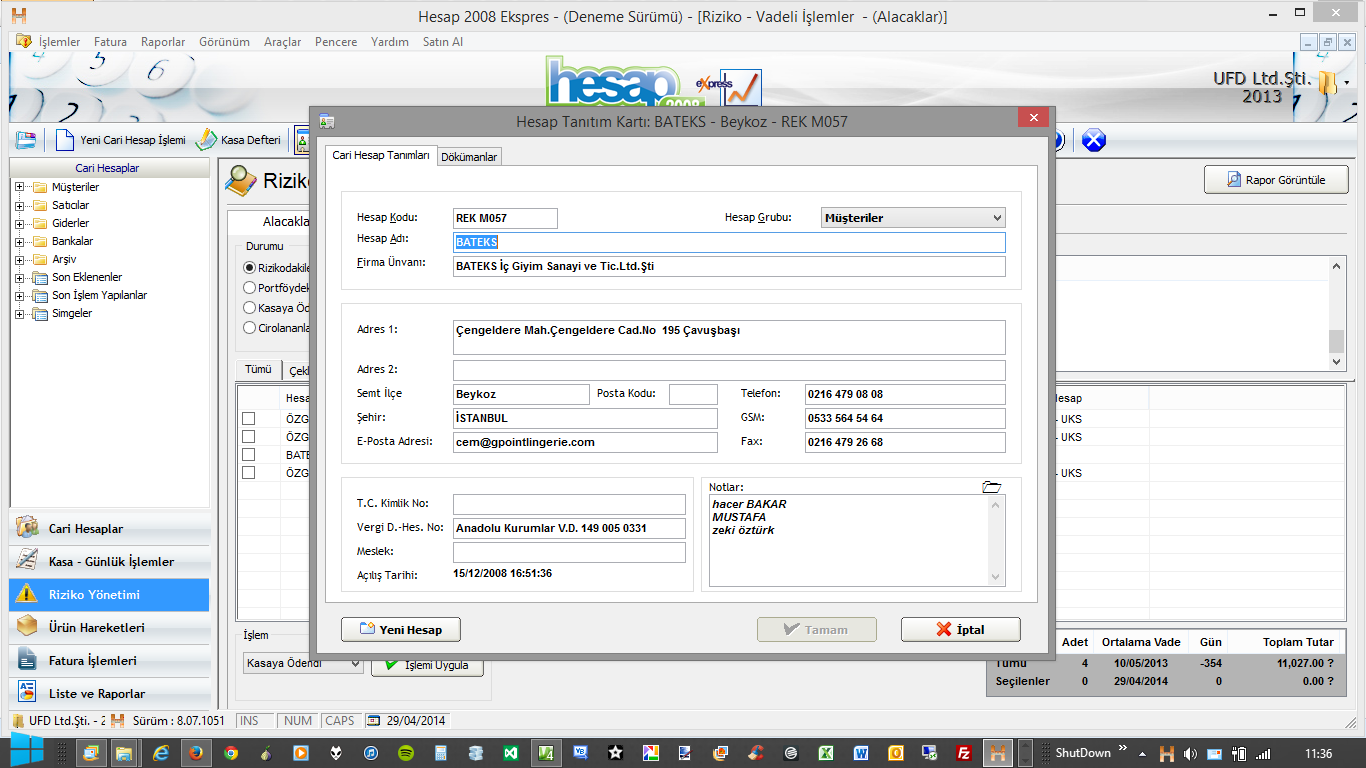
Task: Select the Portföydekiler radio button
Action: [x=250, y=288]
